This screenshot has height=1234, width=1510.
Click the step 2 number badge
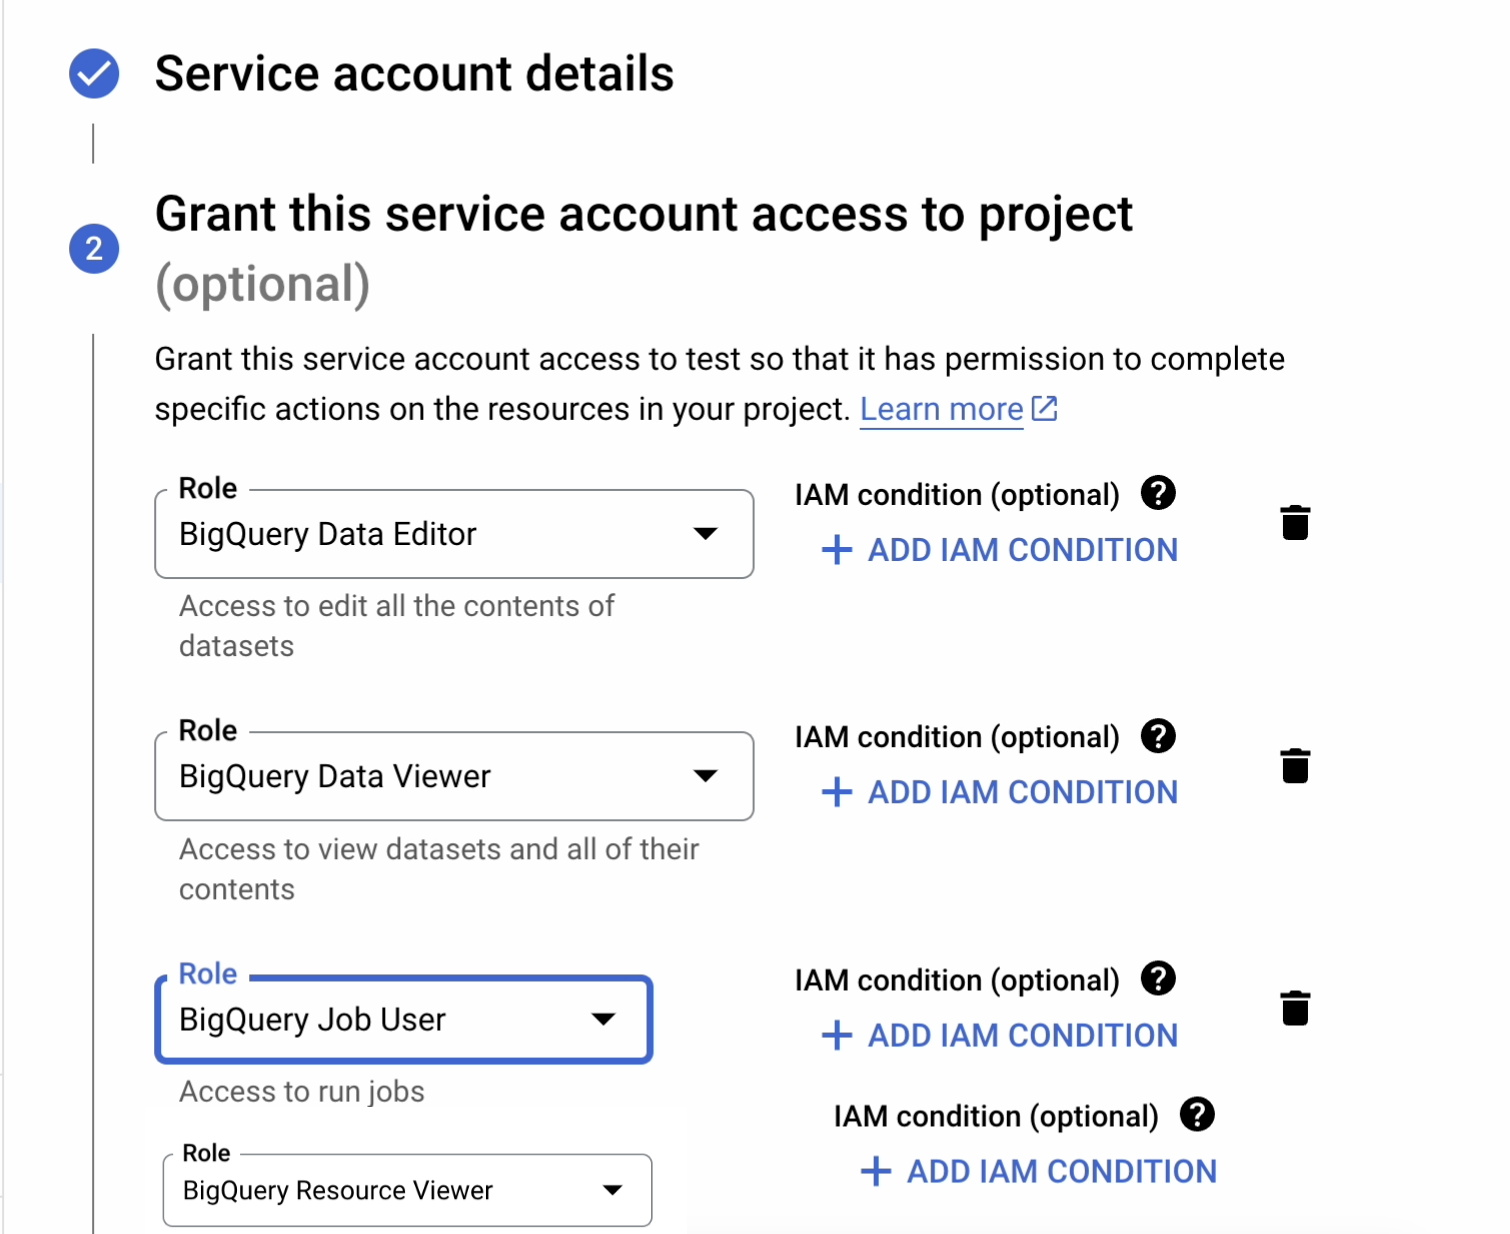[x=94, y=248]
